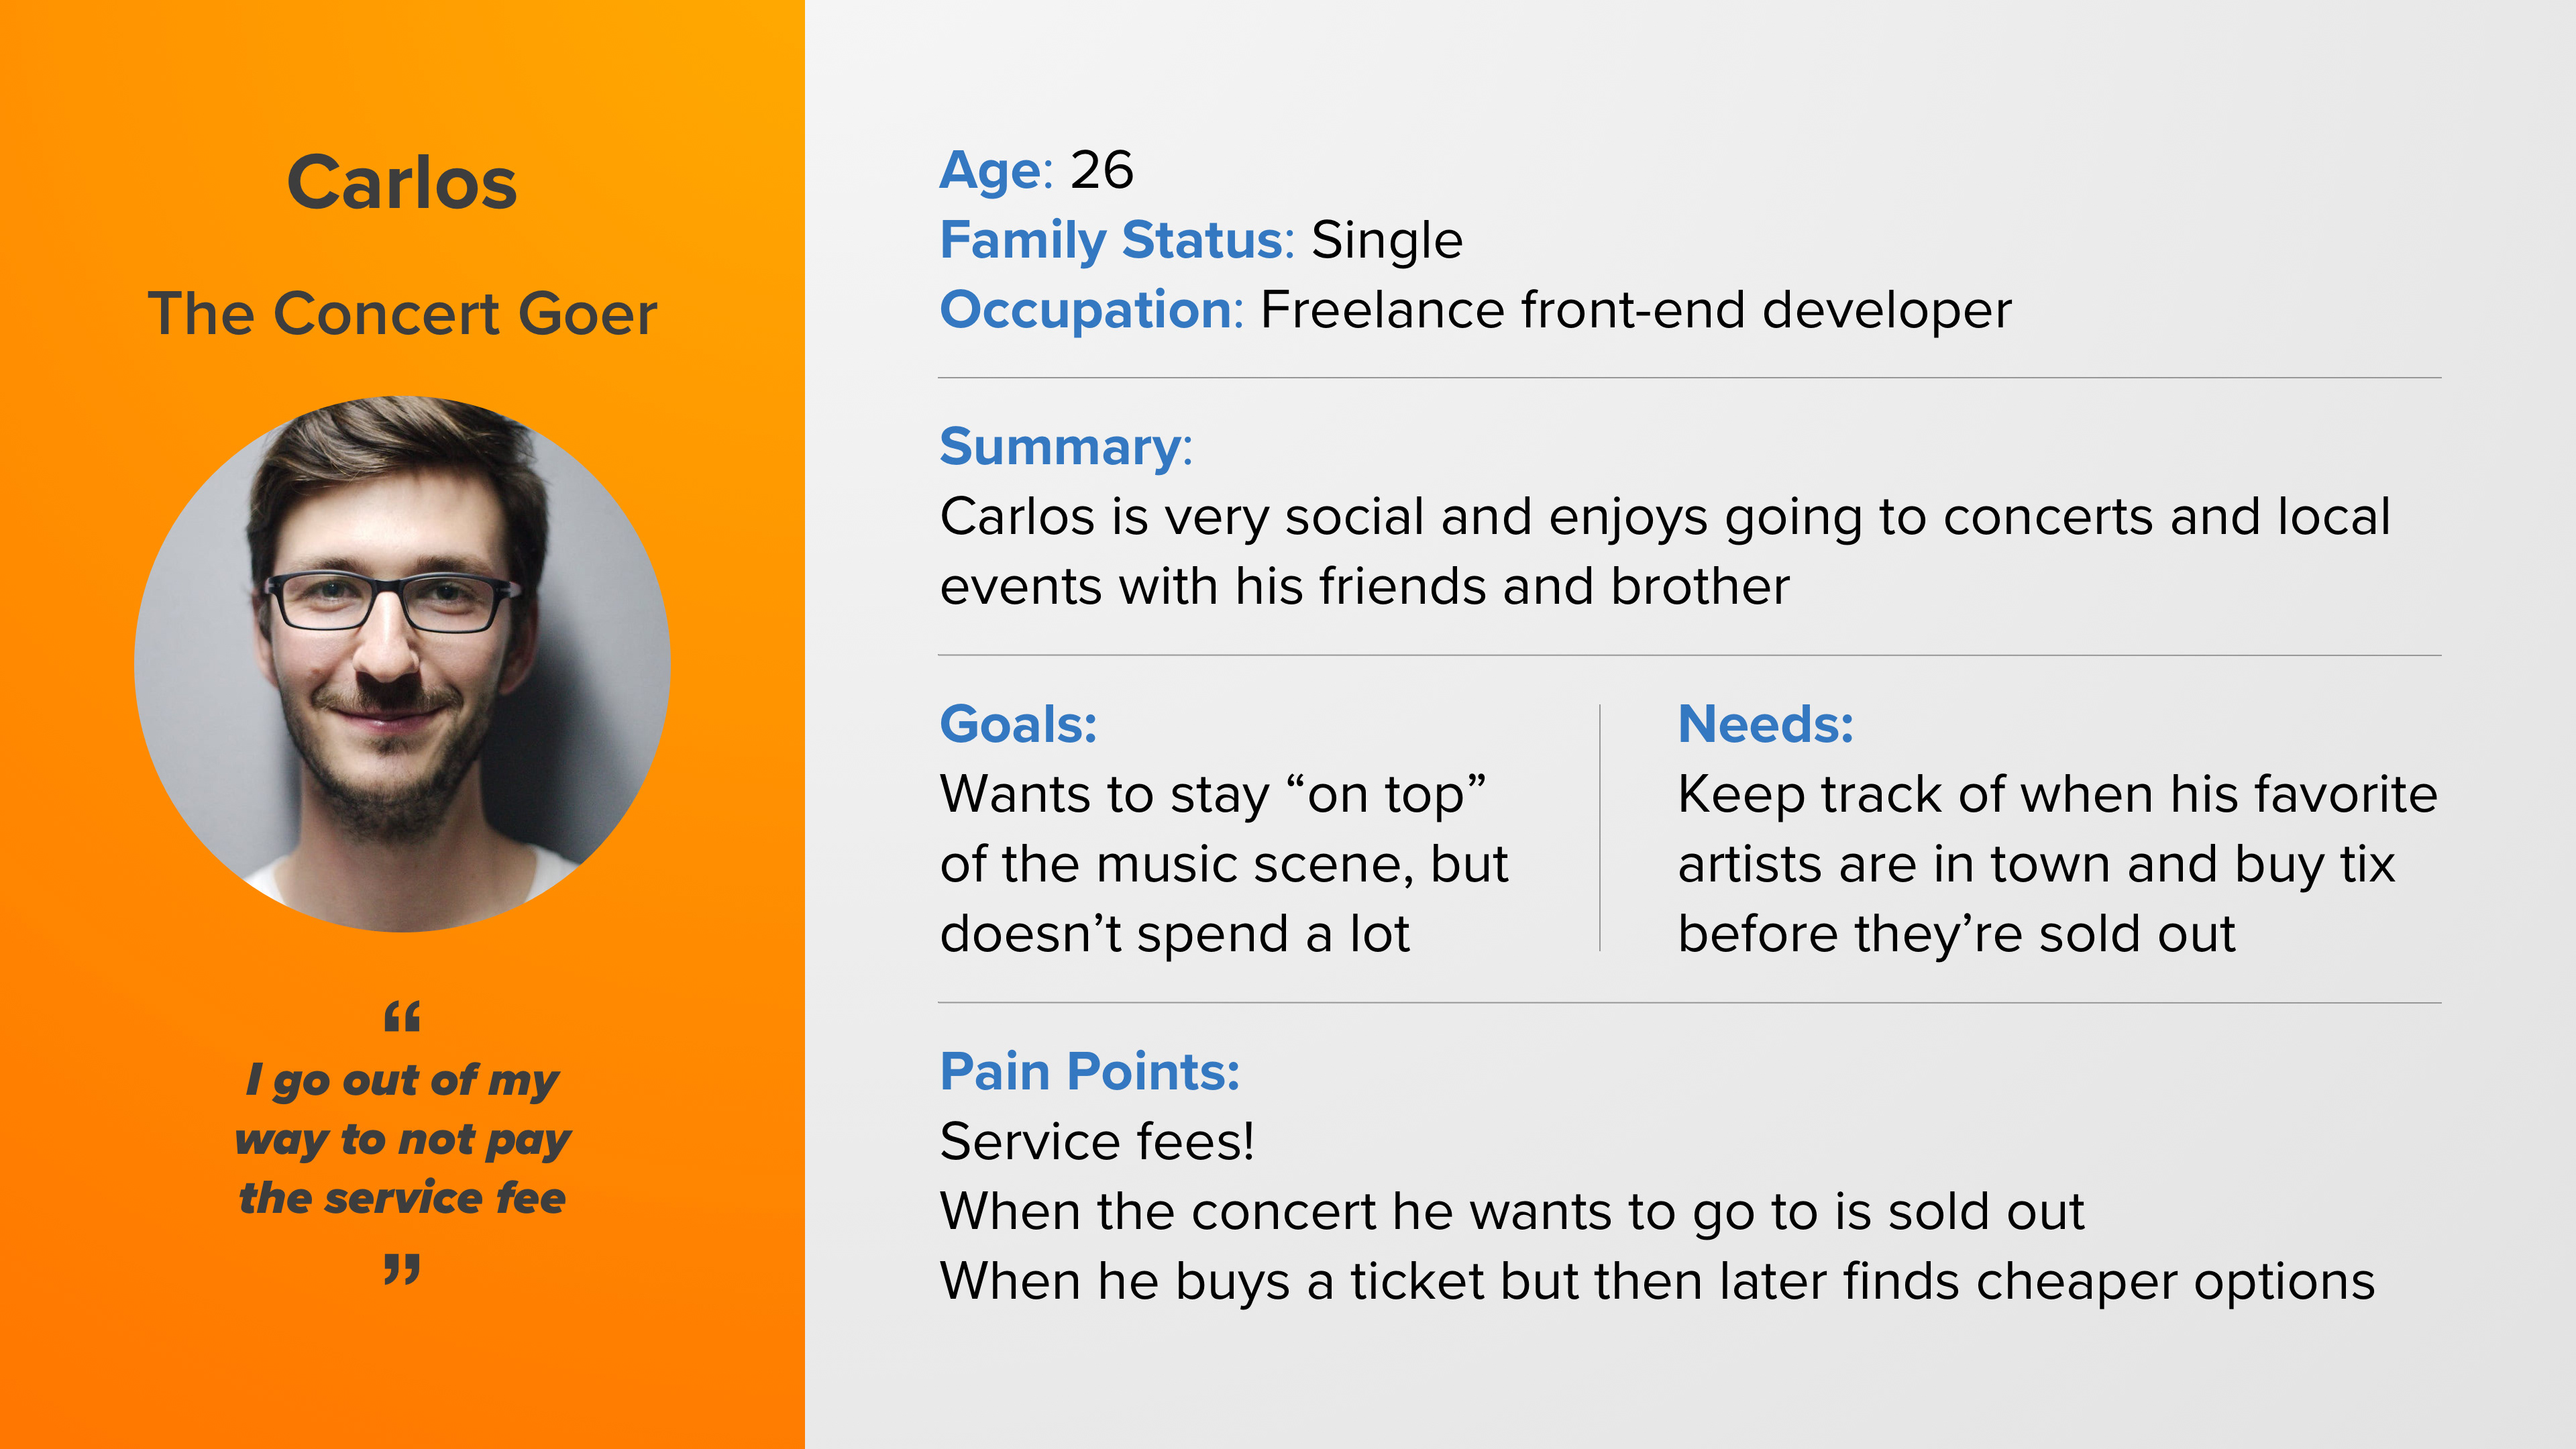Select Carlos's circular profile photo

tap(402, 664)
